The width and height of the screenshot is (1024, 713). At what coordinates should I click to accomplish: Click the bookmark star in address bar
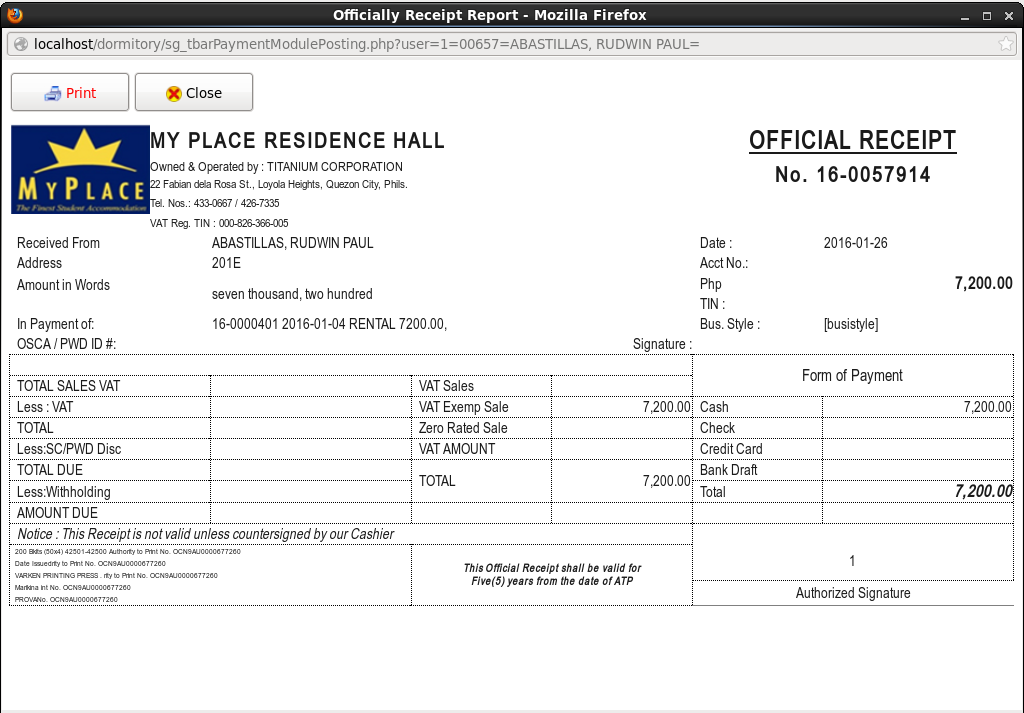(1005, 44)
